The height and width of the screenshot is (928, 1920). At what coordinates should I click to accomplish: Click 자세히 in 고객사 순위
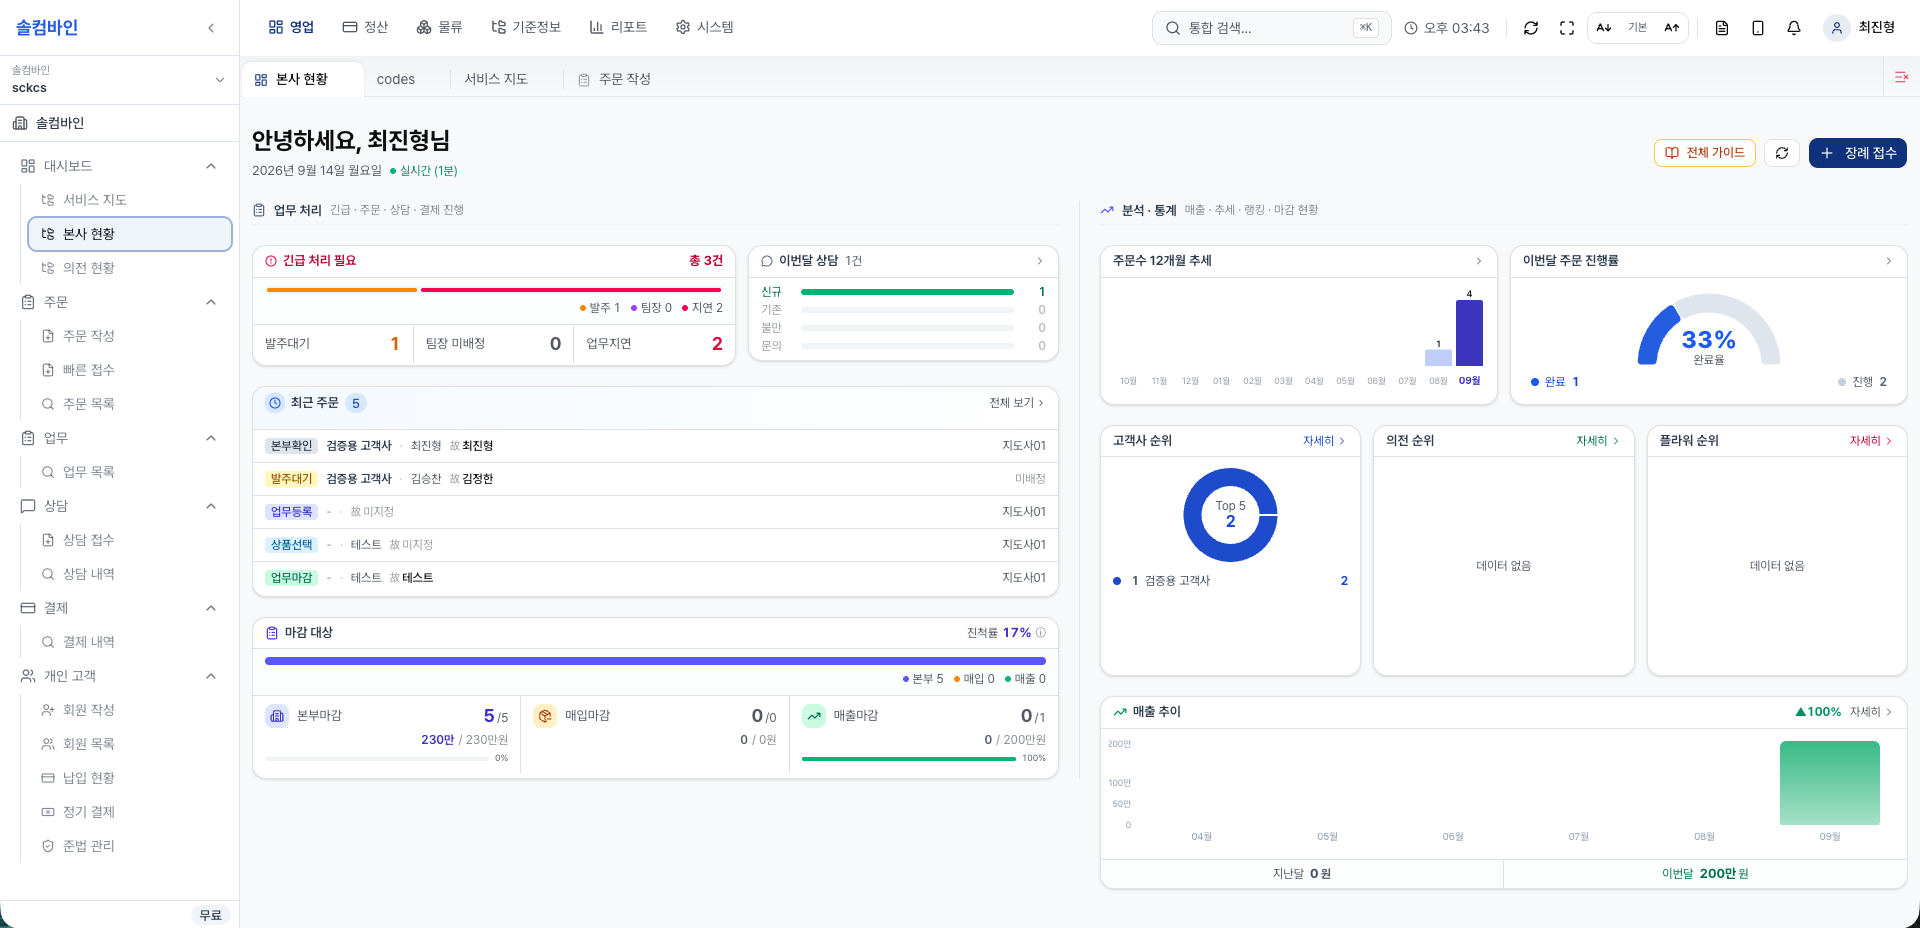tap(1324, 441)
